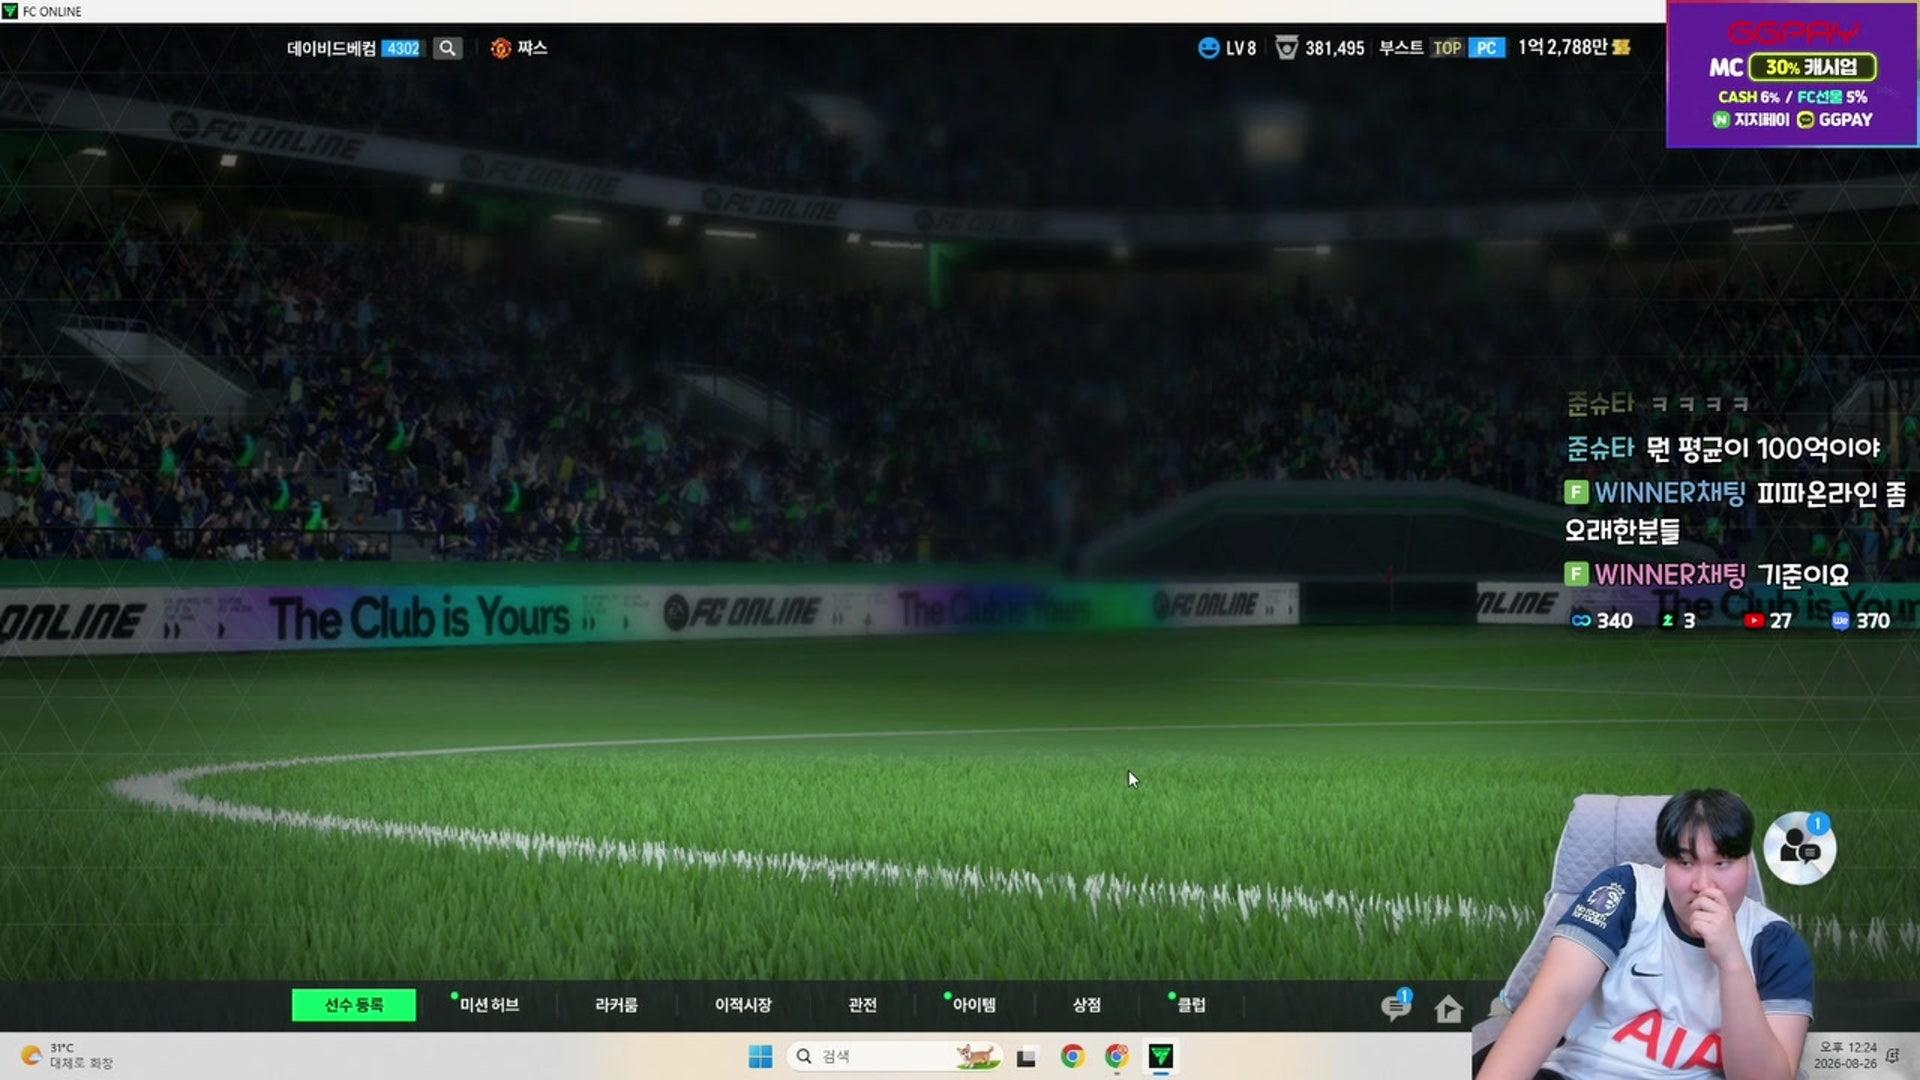Open the 클럽 menu
Viewport: 1920px width, 1080px height.
click(1191, 1005)
